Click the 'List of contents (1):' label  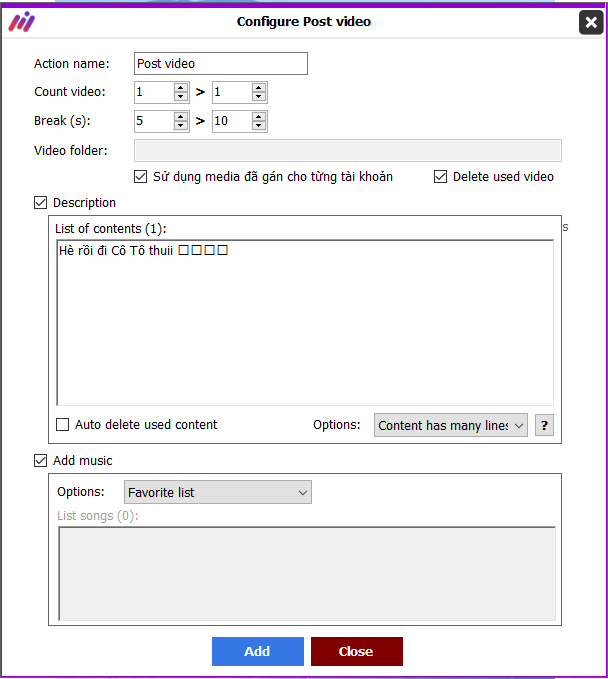pyautogui.click(x=111, y=229)
